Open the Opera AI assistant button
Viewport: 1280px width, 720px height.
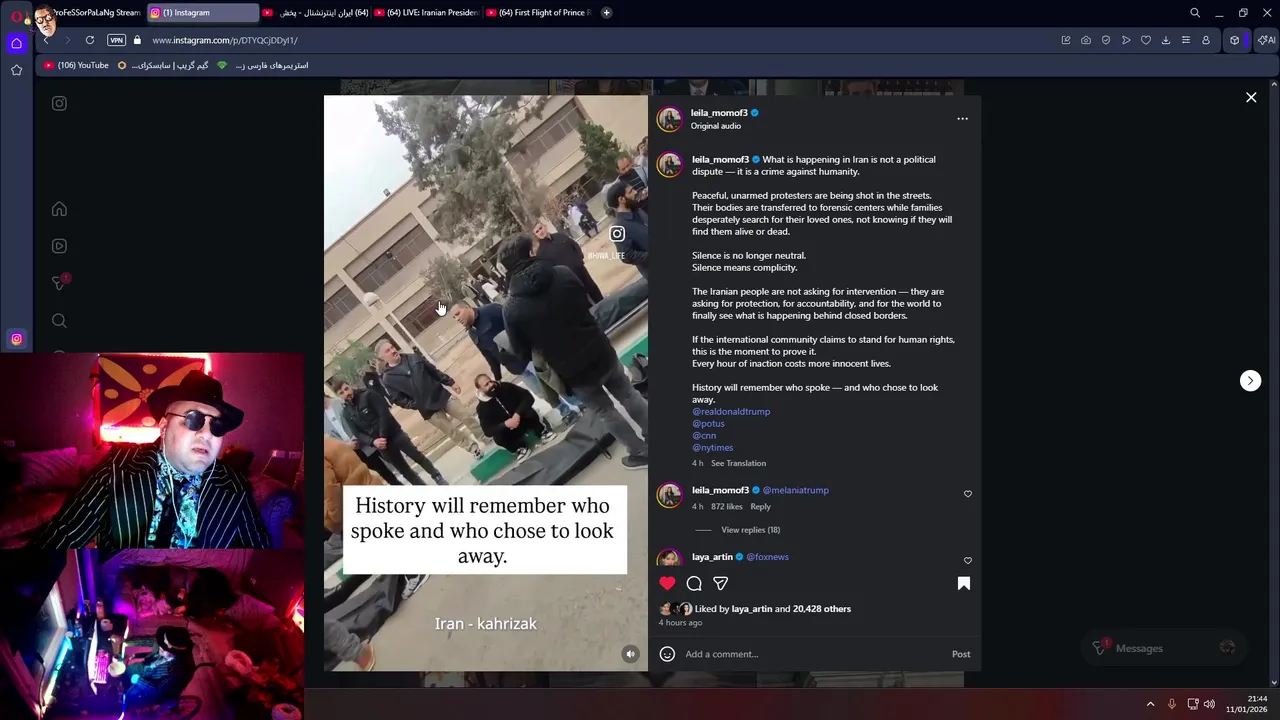[x=1266, y=40]
